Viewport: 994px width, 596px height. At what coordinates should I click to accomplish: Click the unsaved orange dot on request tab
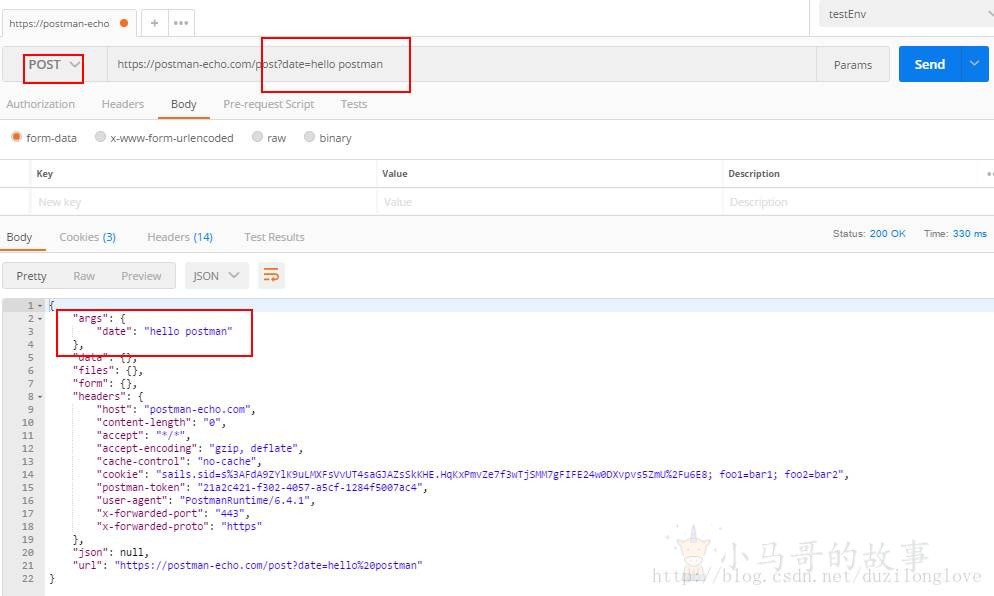[124, 23]
